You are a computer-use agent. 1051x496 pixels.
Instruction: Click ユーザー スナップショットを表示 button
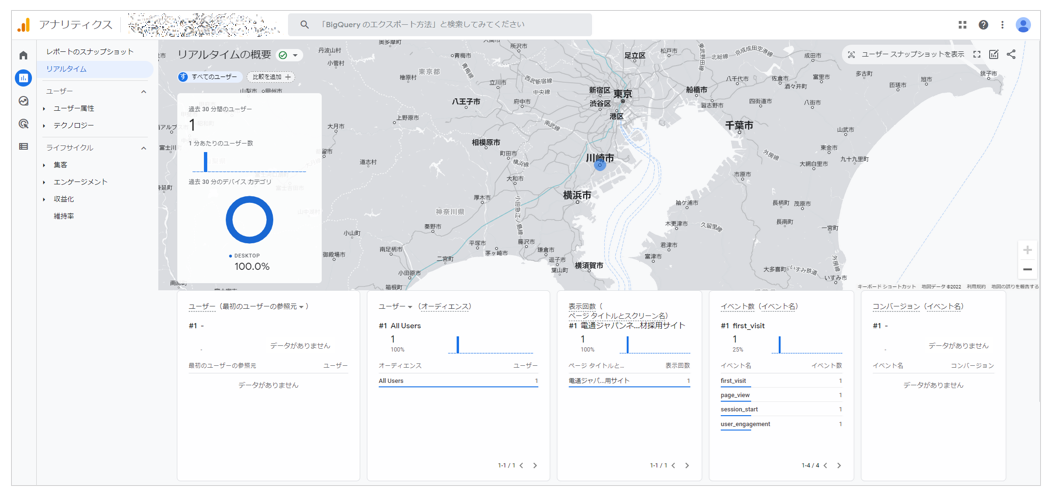(905, 55)
